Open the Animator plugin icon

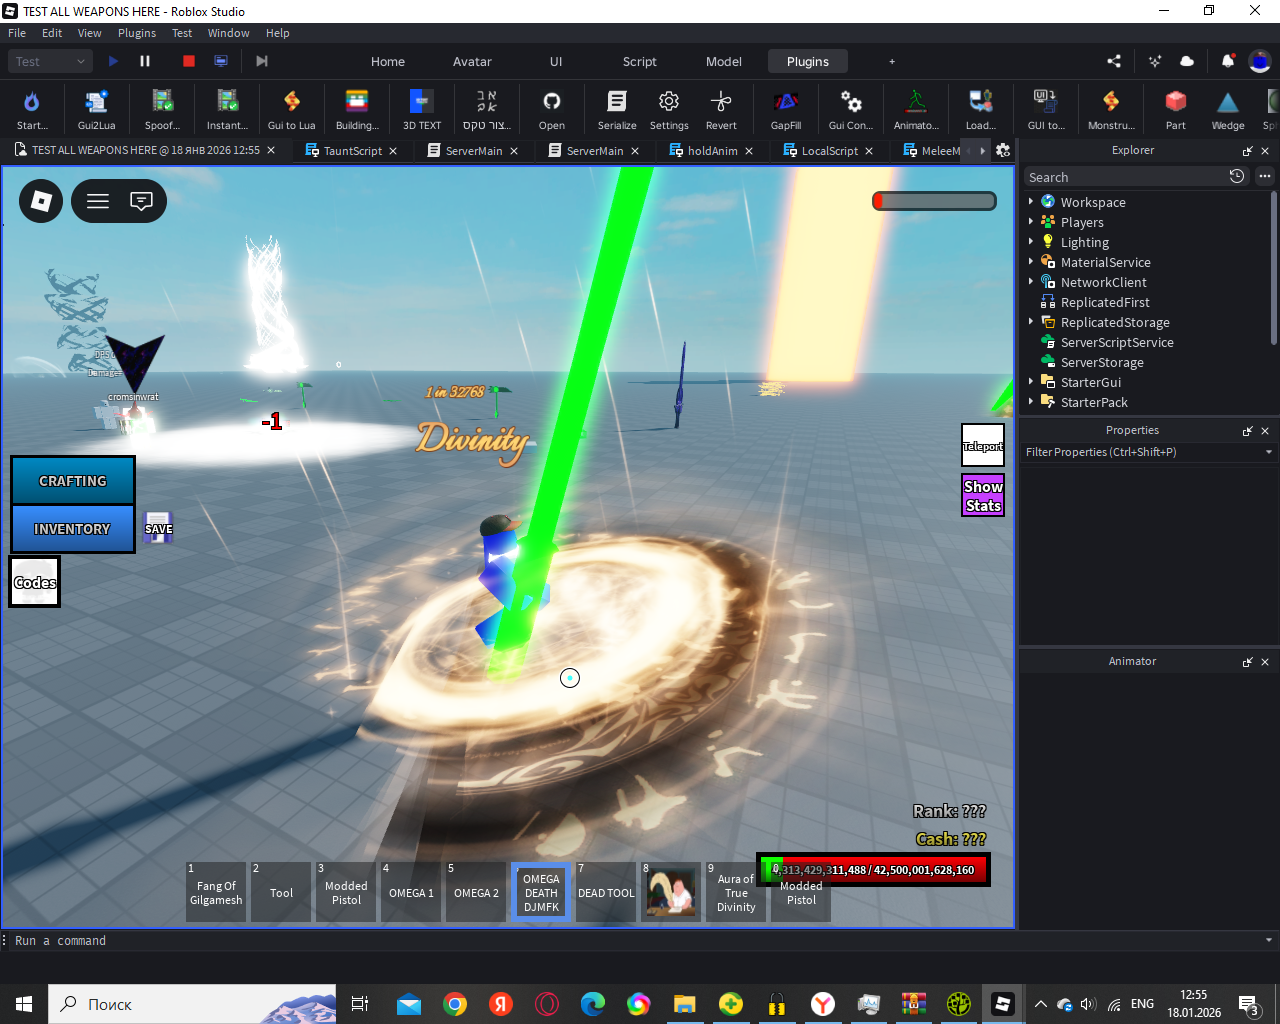pos(916,109)
